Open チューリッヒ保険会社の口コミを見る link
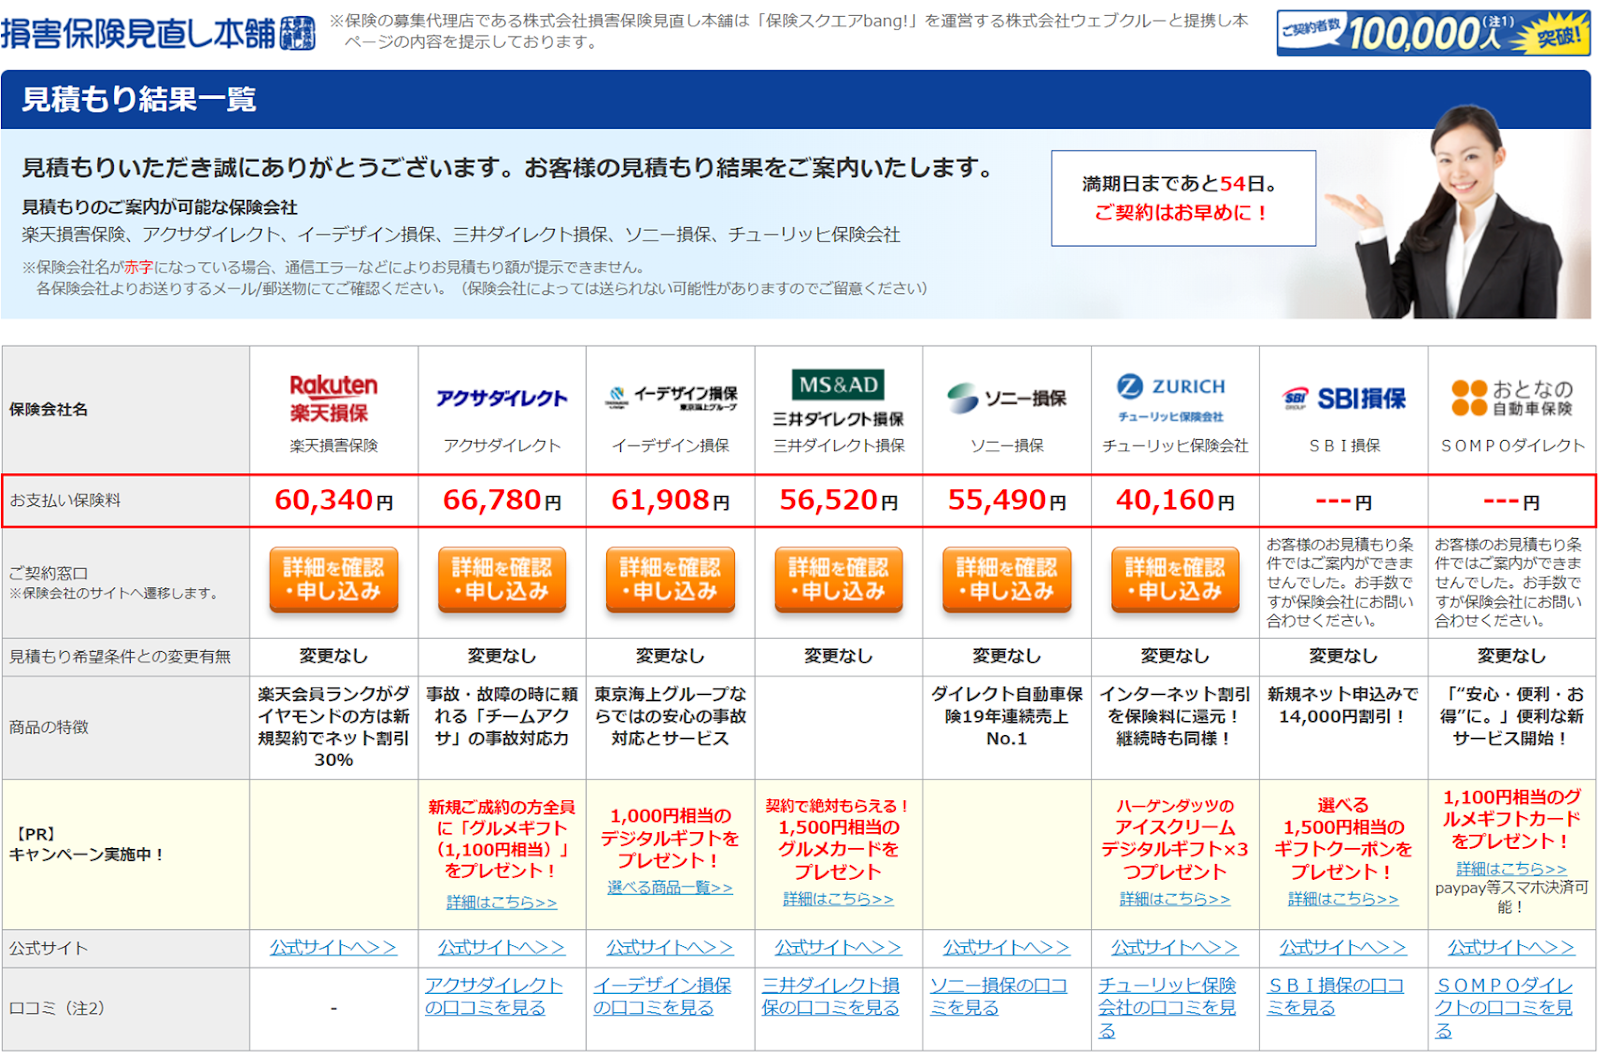 click(x=1167, y=1007)
